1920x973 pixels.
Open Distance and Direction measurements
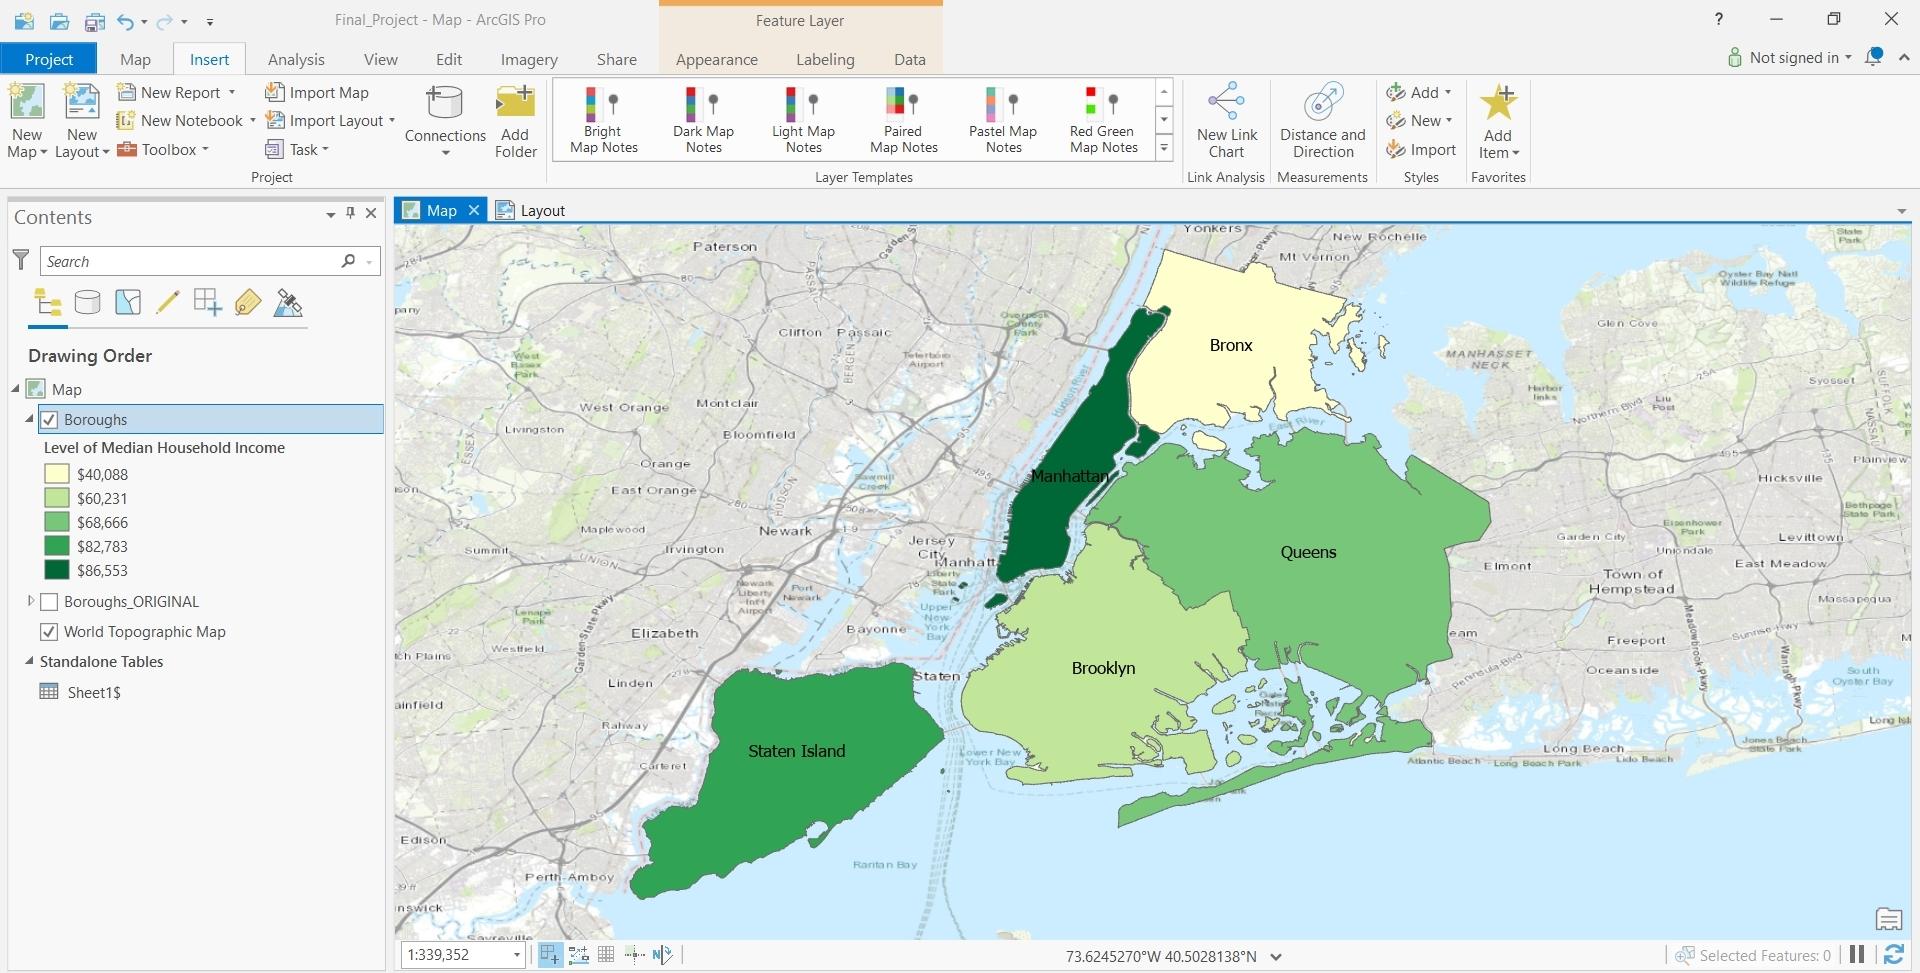1322,118
